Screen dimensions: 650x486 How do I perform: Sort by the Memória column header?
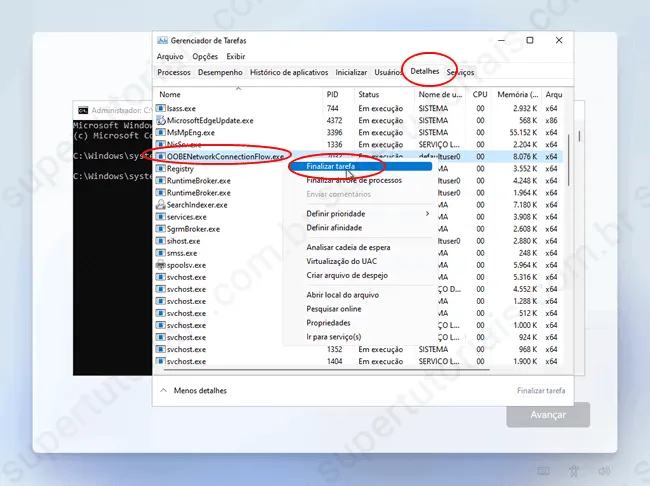pos(517,94)
